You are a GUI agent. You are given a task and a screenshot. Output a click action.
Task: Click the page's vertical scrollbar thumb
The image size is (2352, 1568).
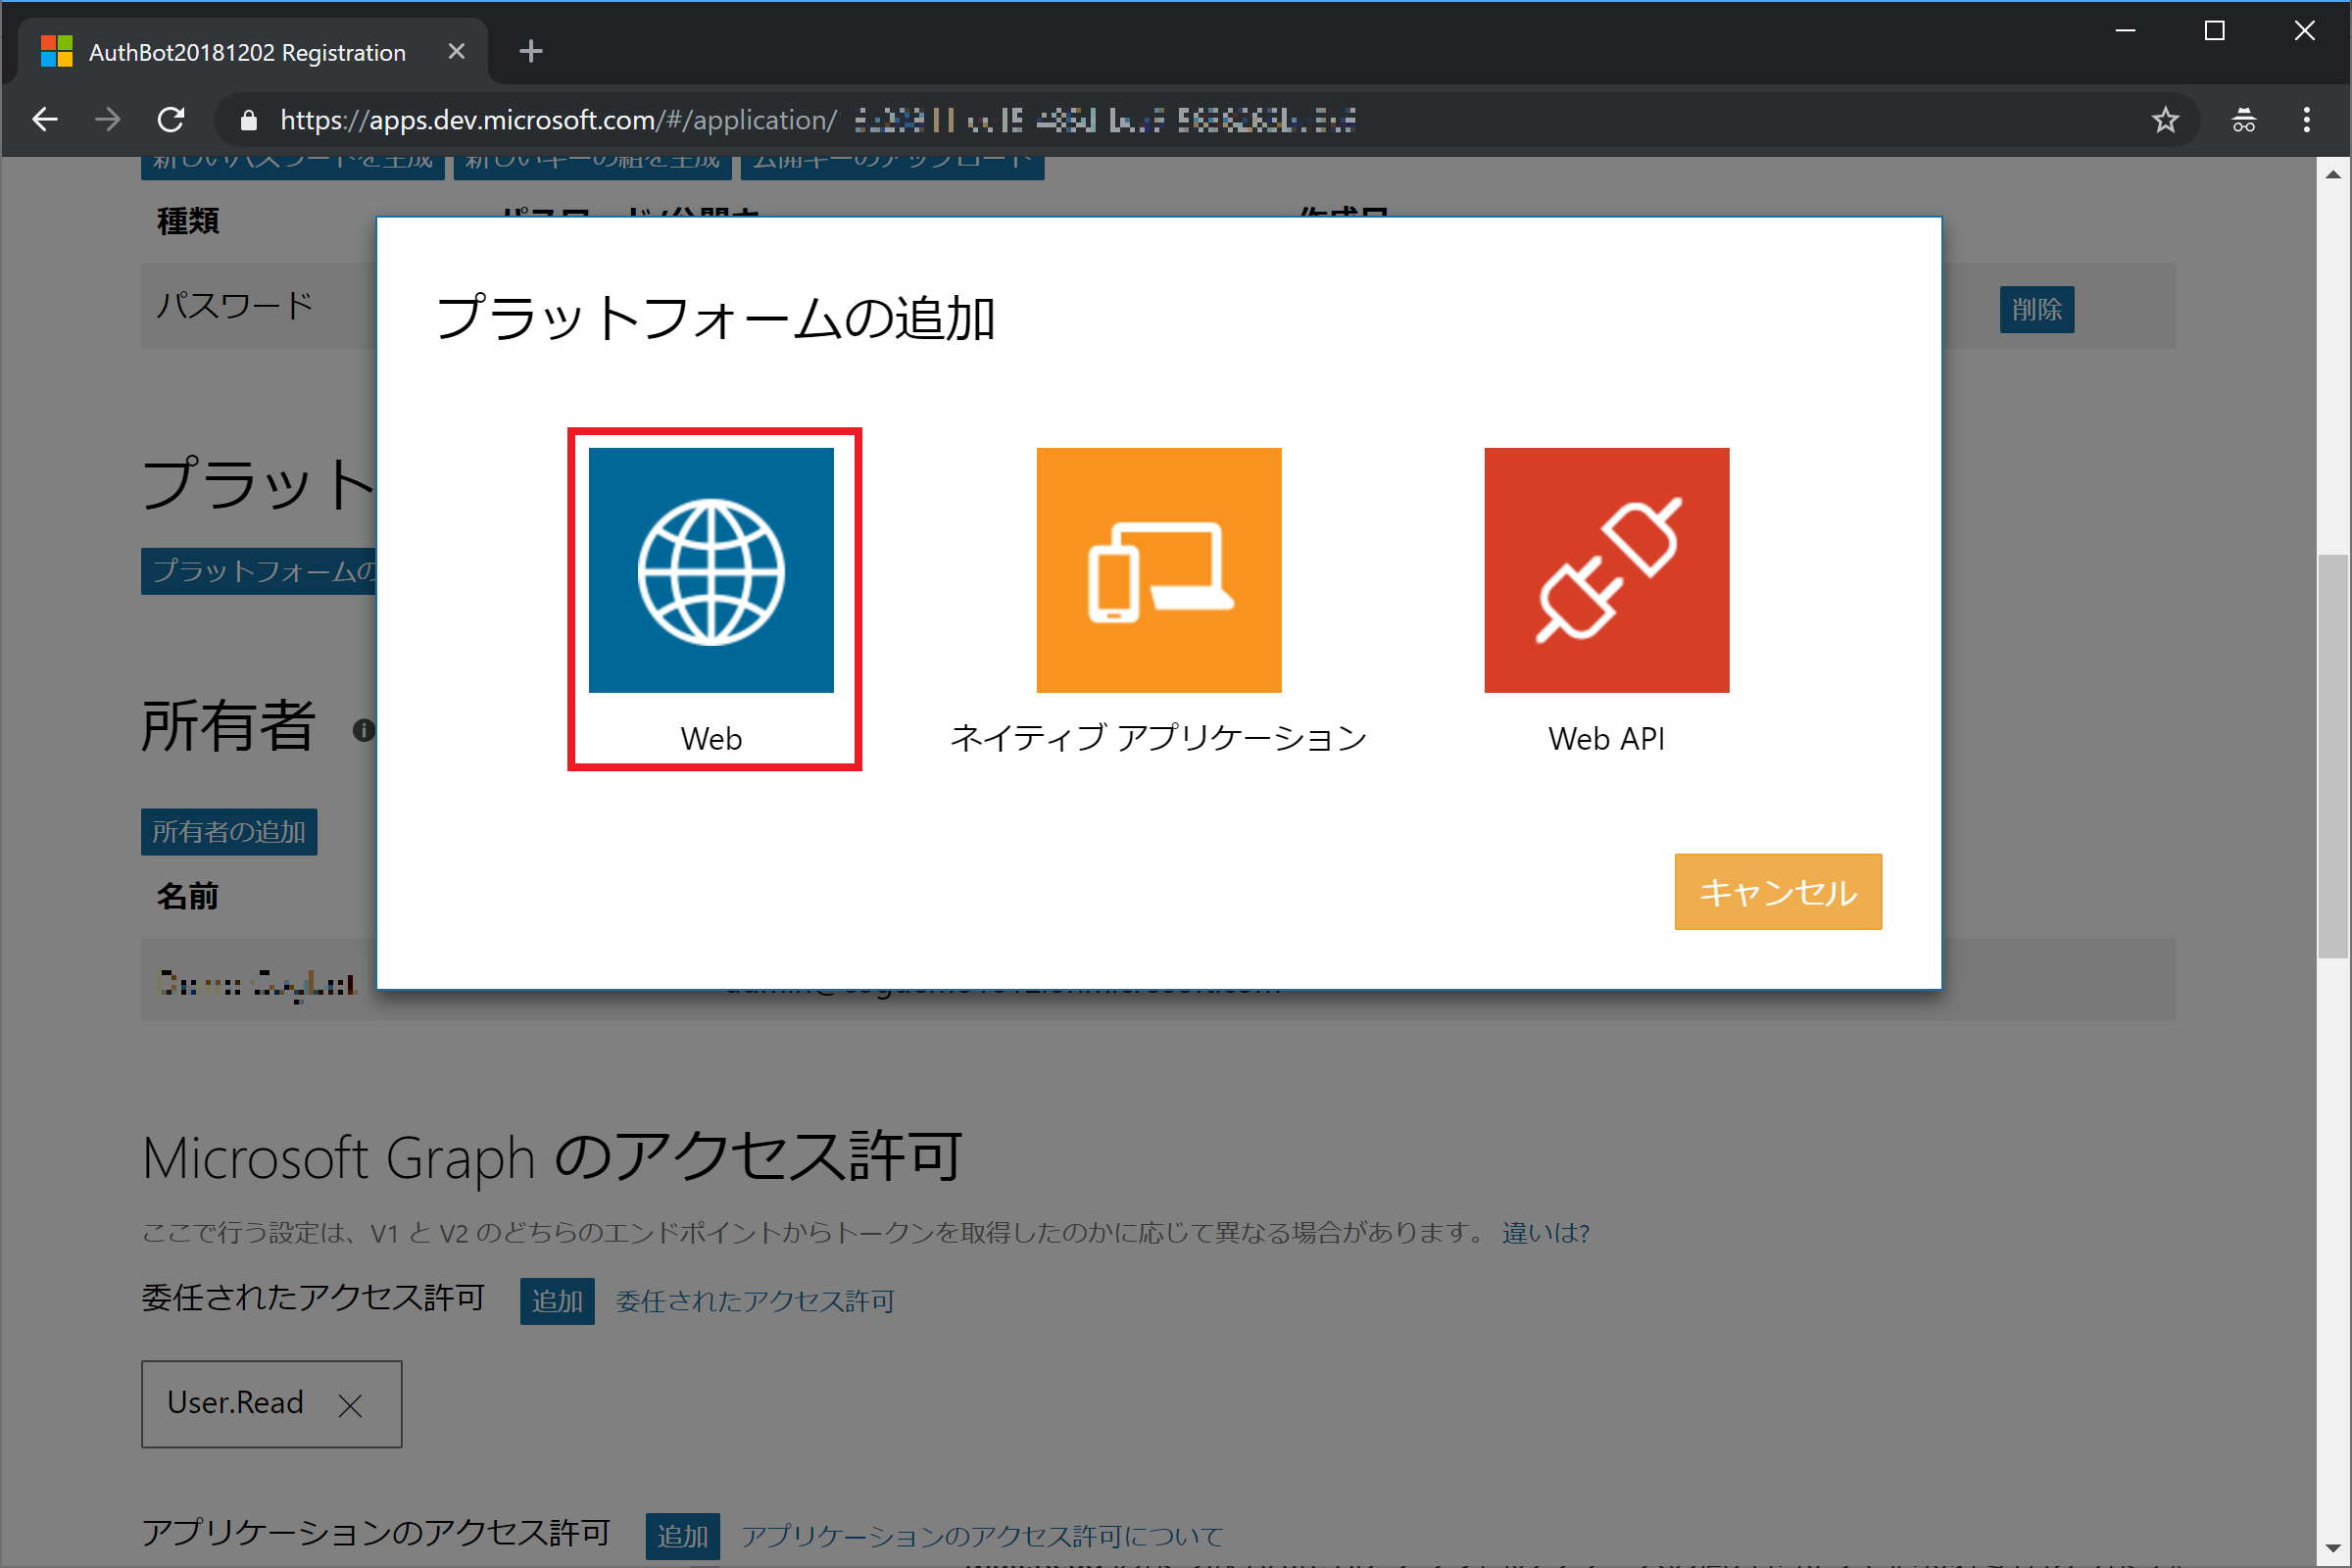(x=2333, y=755)
